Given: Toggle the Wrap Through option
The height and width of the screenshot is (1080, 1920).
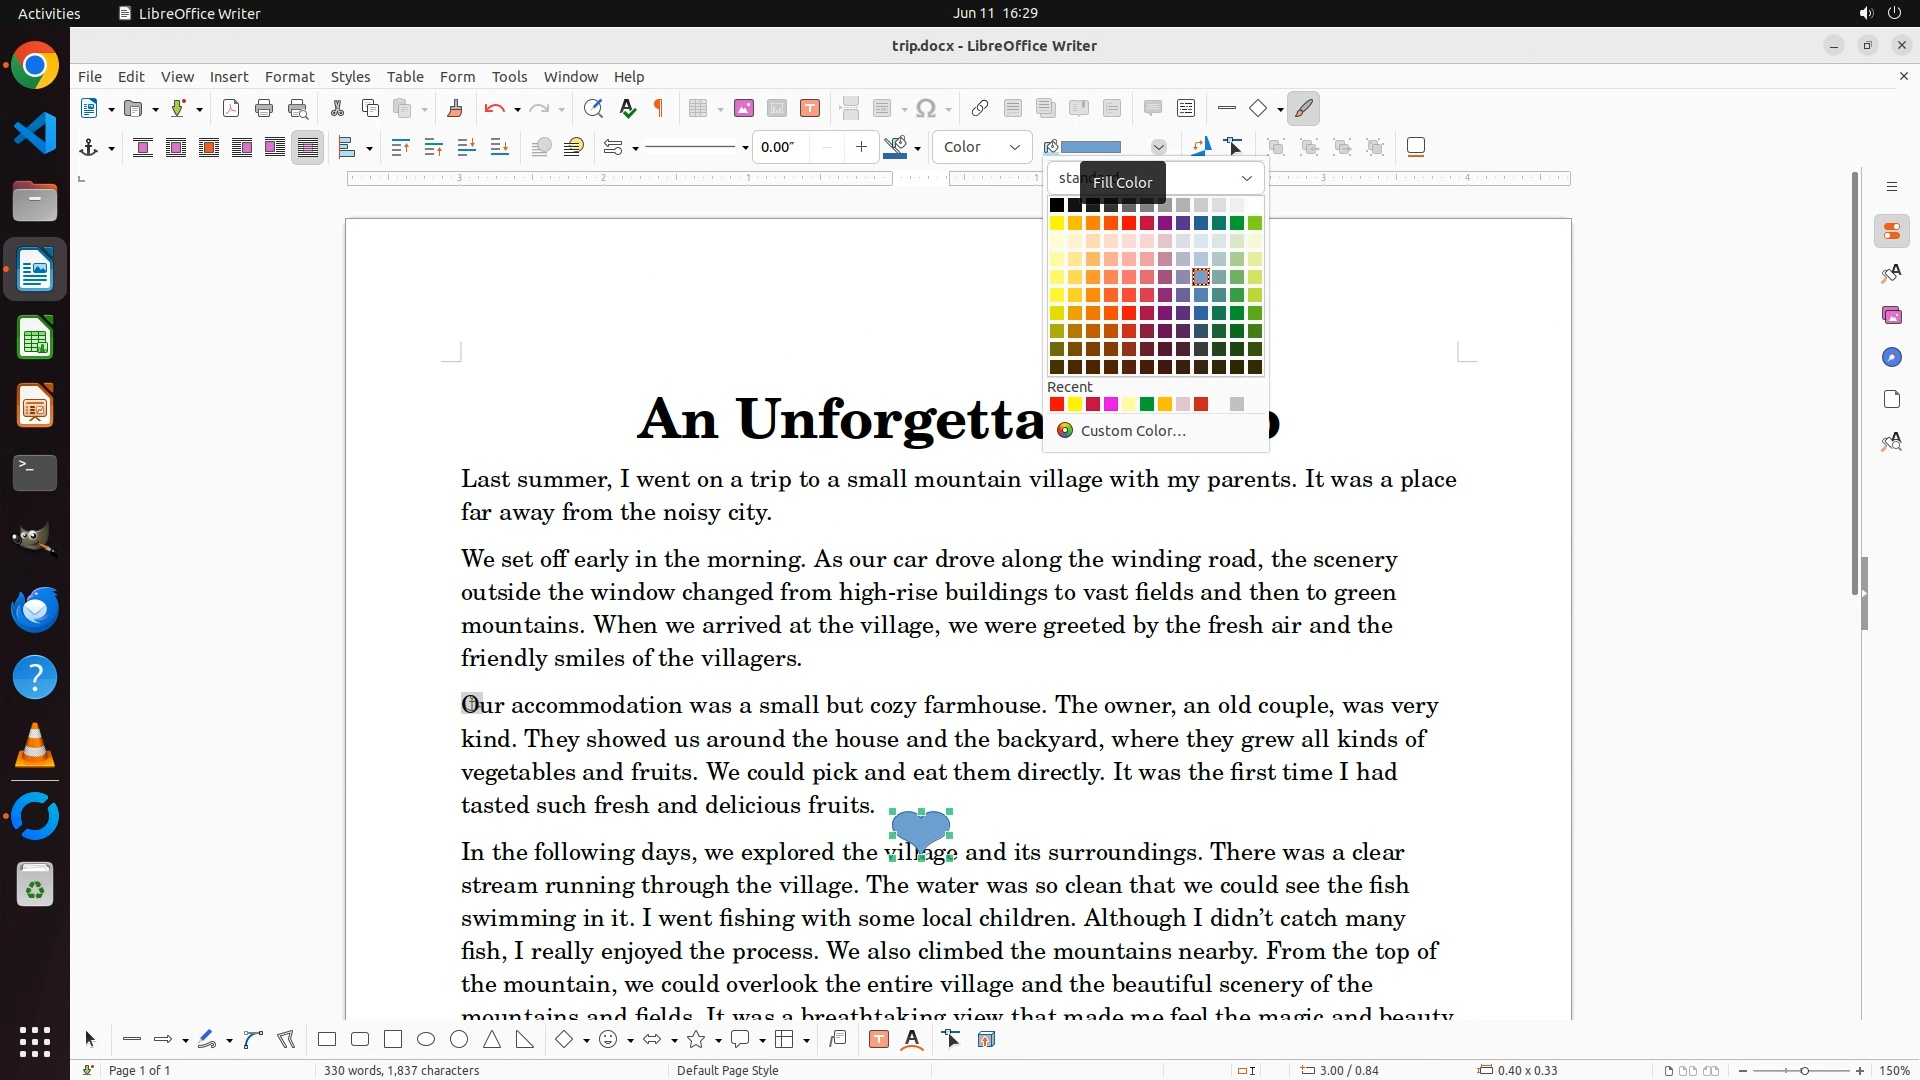Looking at the screenshot, I should 308,148.
